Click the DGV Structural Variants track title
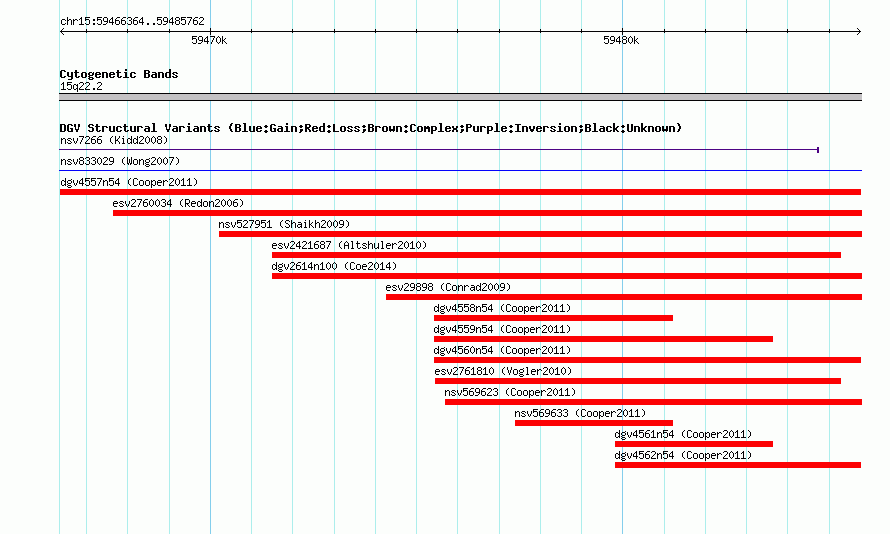 [x=371, y=128]
